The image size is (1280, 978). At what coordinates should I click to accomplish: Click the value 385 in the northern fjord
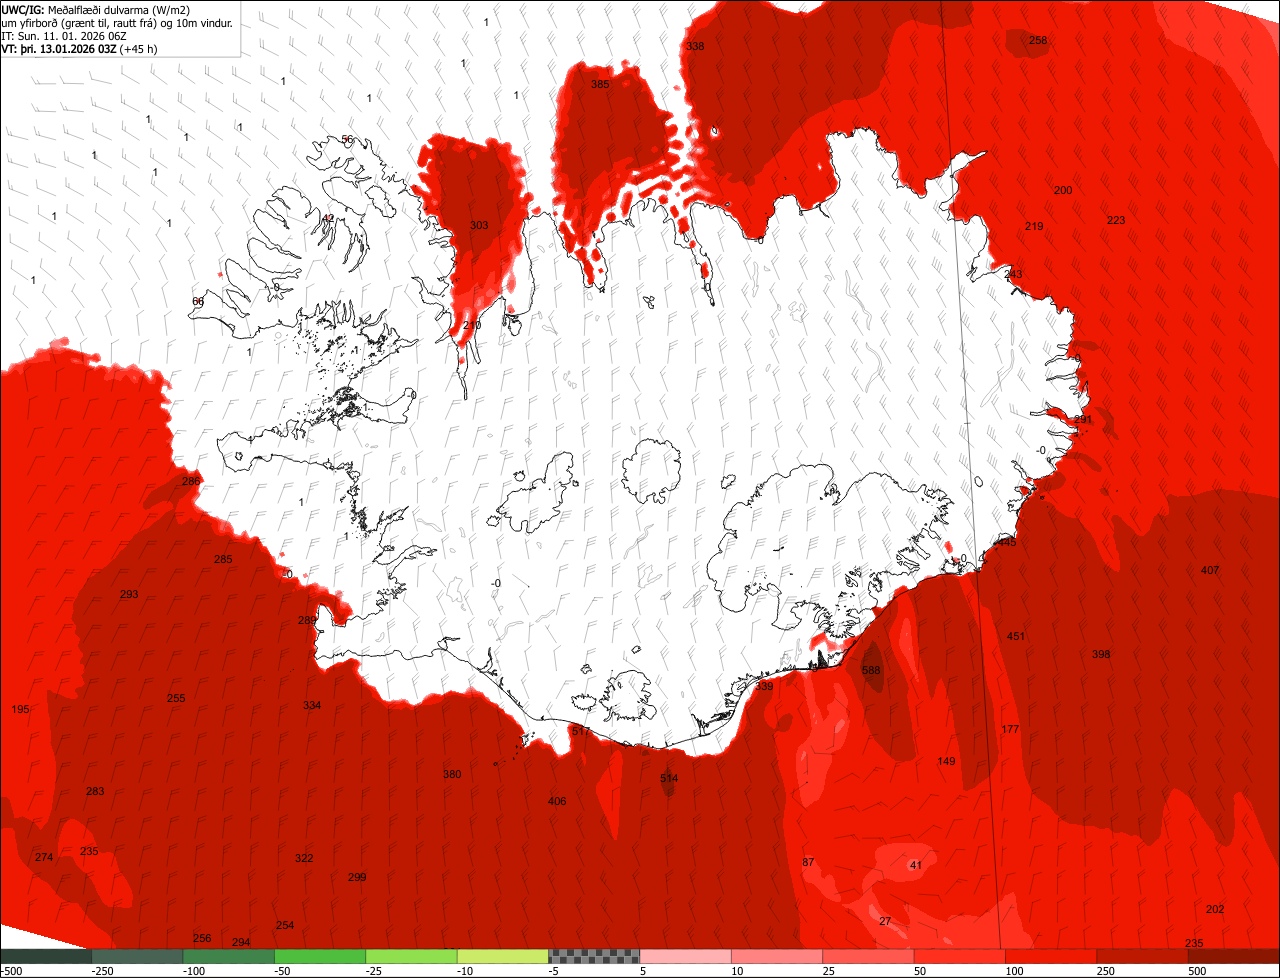point(600,85)
